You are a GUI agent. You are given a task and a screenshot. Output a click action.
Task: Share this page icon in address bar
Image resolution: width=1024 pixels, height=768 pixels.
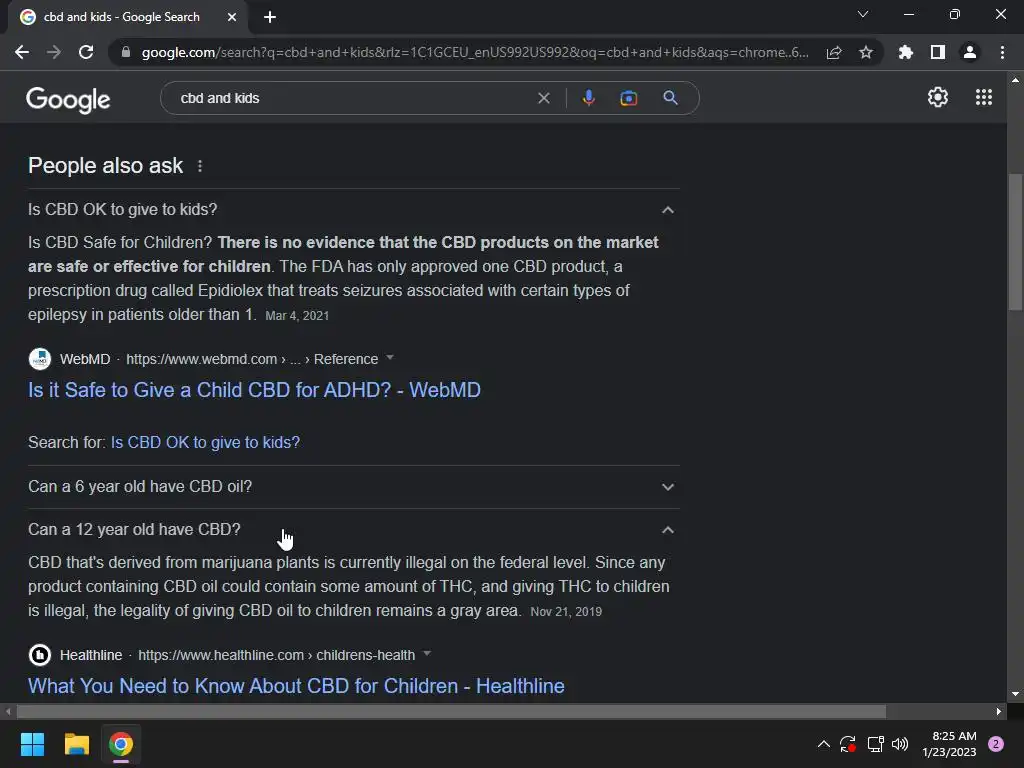pyautogui.click(x=834, y=52)
